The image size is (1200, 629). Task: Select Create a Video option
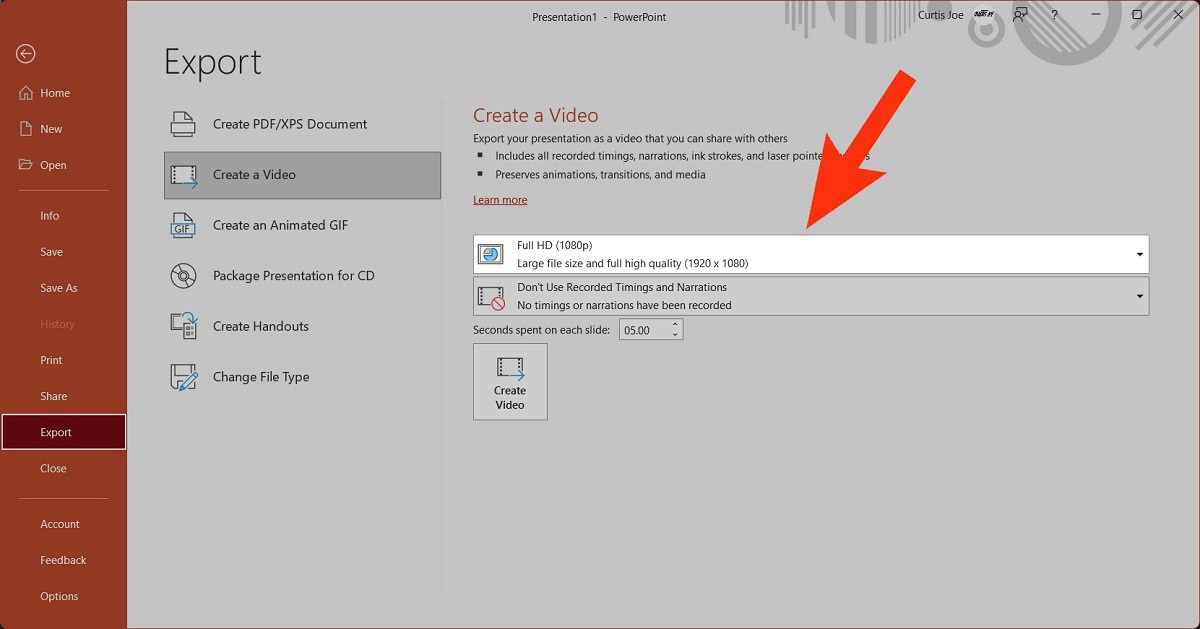coord(302,175)
